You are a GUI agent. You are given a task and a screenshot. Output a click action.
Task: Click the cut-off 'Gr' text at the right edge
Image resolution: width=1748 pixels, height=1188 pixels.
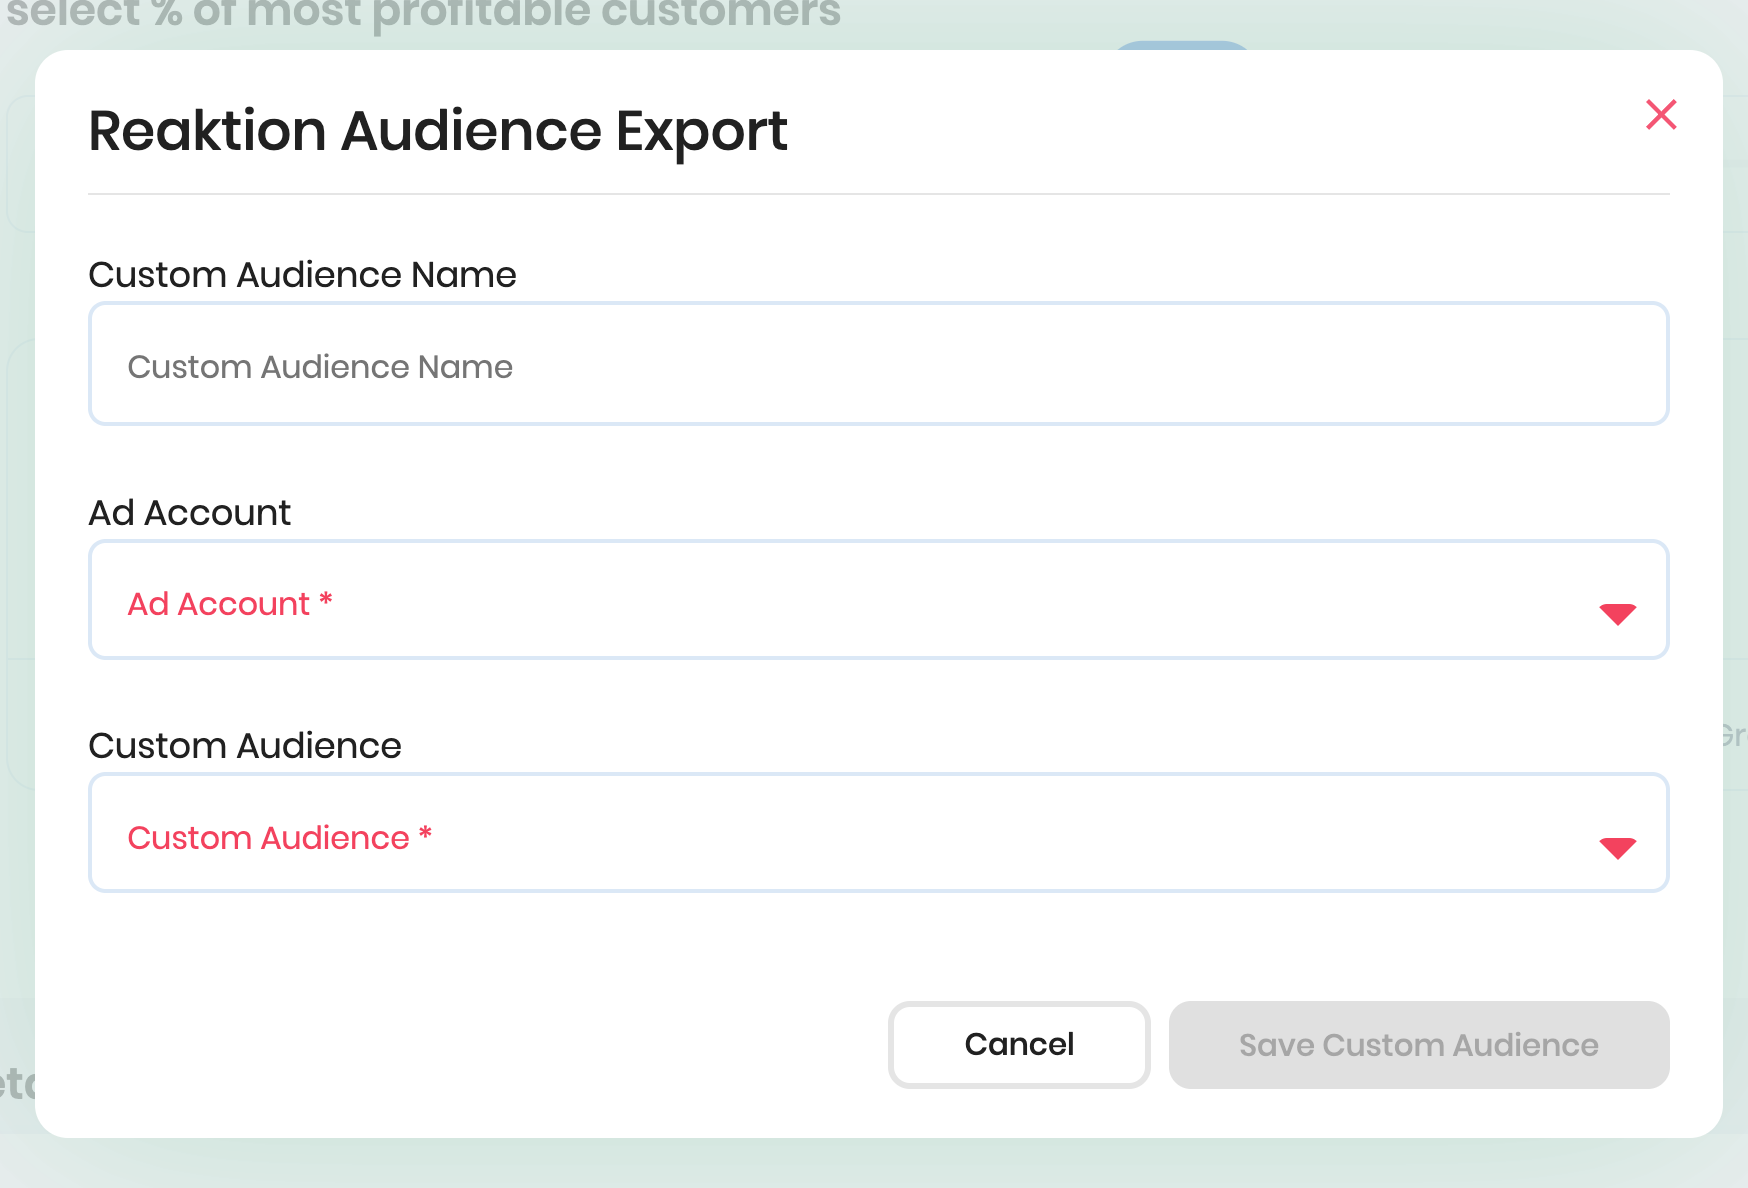(x=1734, y=737)
